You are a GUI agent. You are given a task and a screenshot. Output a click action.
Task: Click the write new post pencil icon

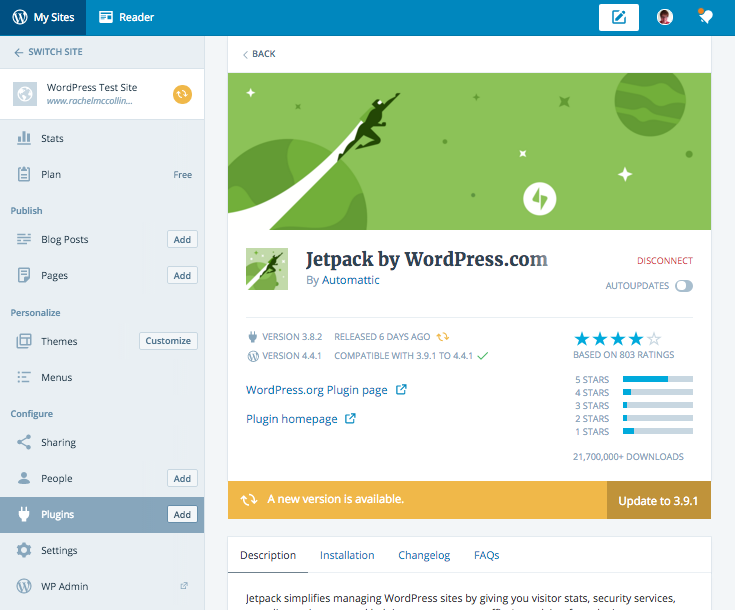[619, 17]
